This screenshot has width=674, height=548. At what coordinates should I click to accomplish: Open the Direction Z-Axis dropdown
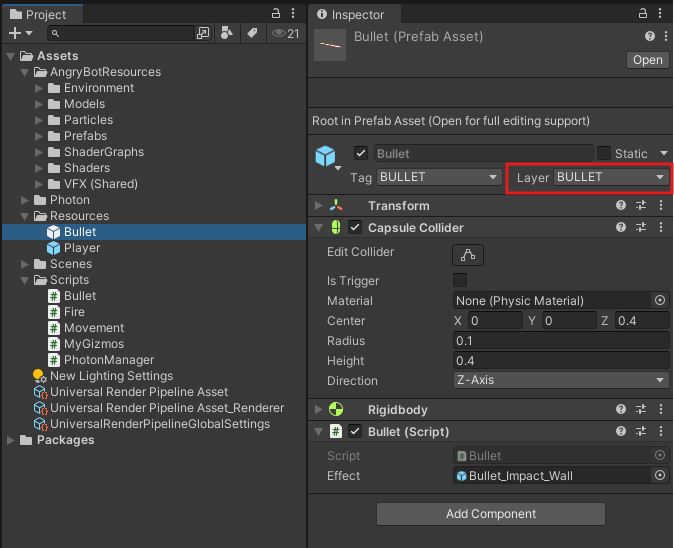(561, 380)
